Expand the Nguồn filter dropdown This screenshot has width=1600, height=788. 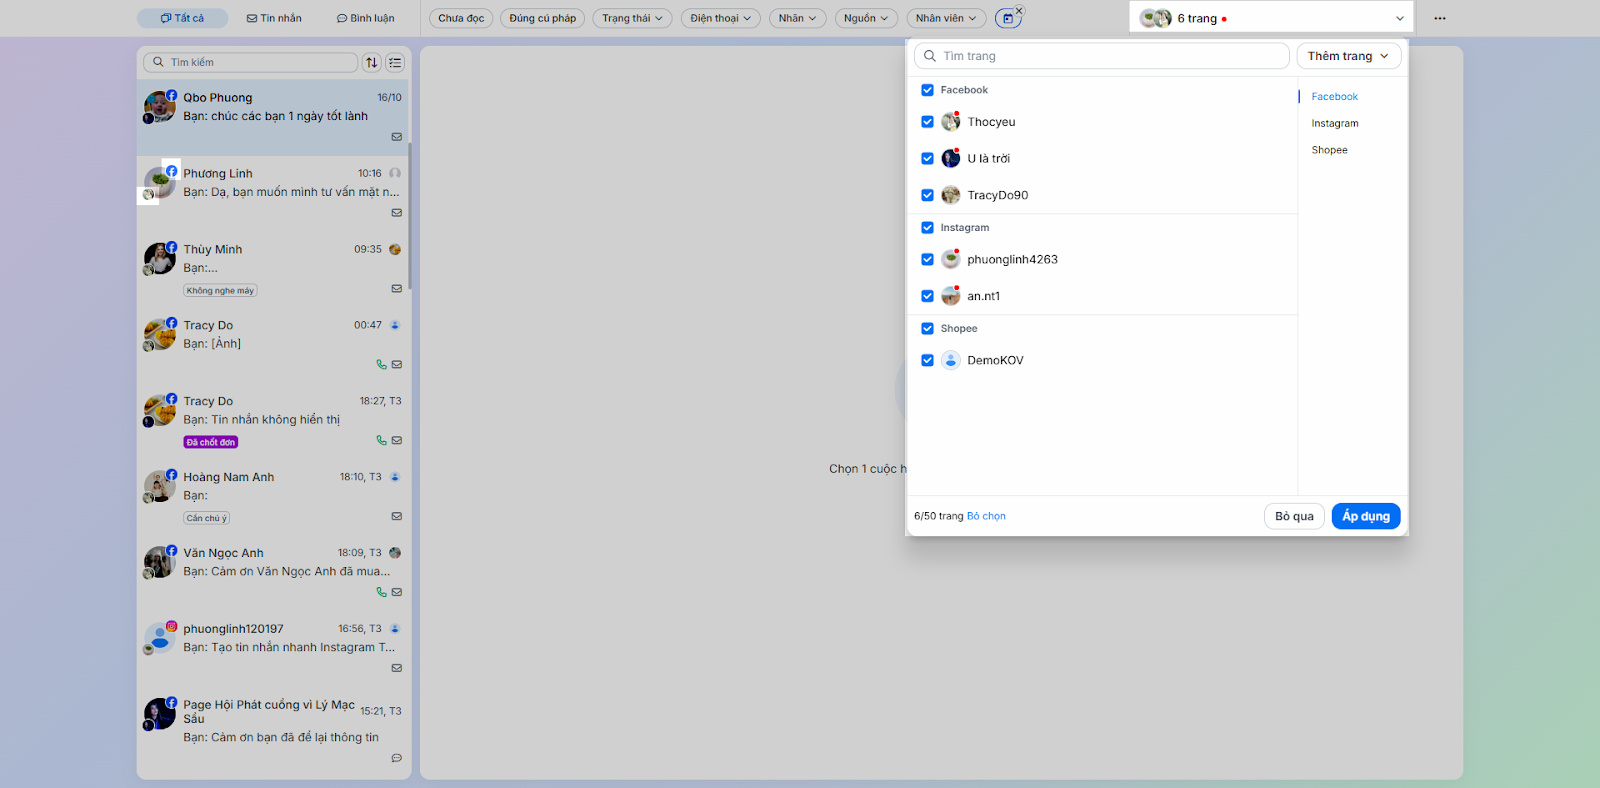866,18
